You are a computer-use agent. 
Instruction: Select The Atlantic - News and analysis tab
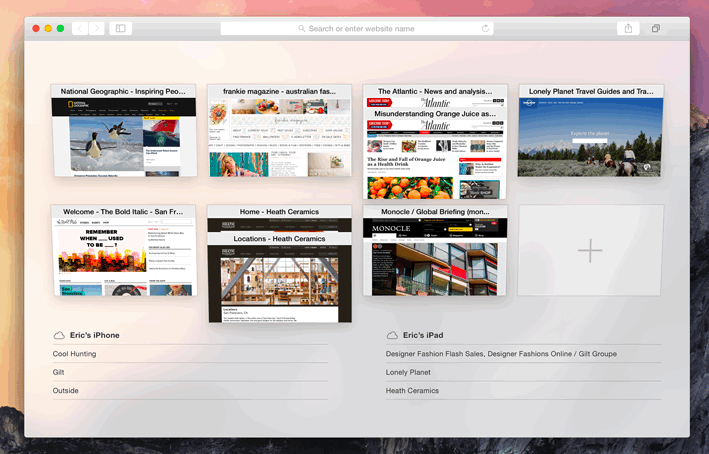tap(435, 96)
